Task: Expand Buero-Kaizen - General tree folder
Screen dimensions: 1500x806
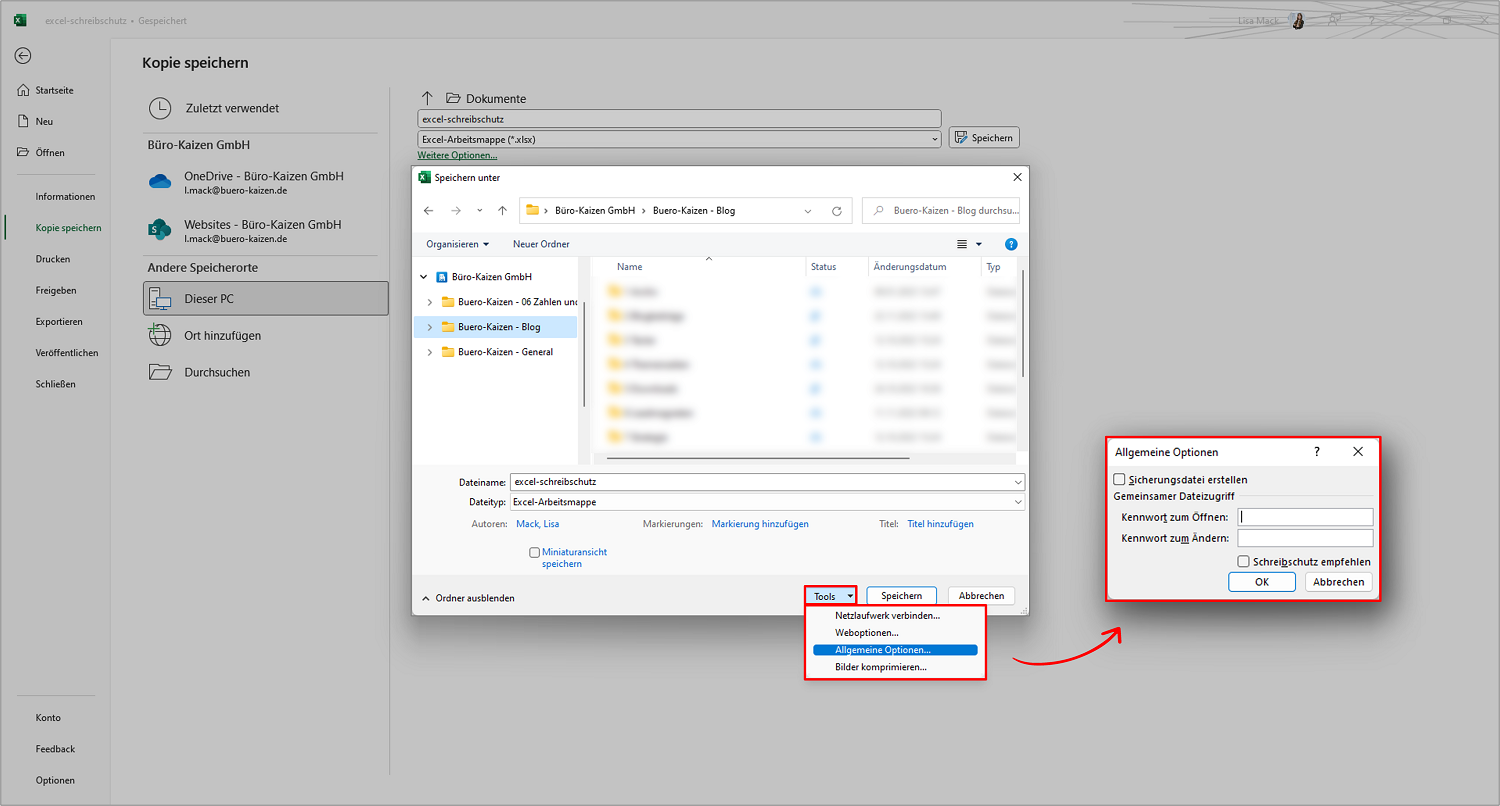Action: click(430, 352)
